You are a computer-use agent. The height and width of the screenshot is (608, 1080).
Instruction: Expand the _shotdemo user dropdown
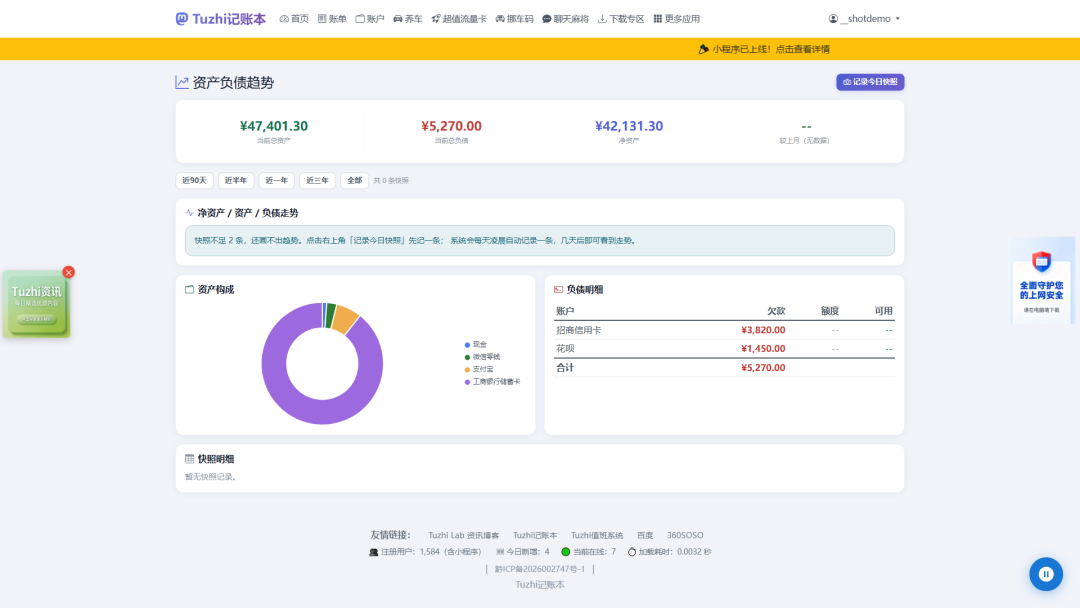[x=864, y=19]
